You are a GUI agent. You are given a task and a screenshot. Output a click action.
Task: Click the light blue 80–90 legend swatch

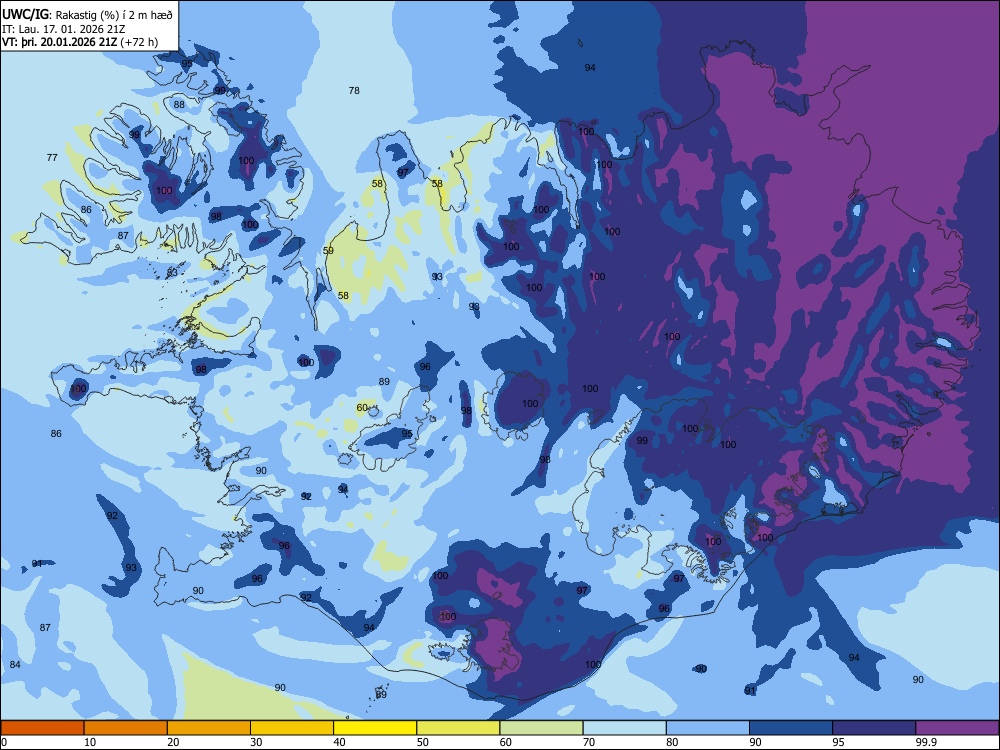(x=708, y=728)
